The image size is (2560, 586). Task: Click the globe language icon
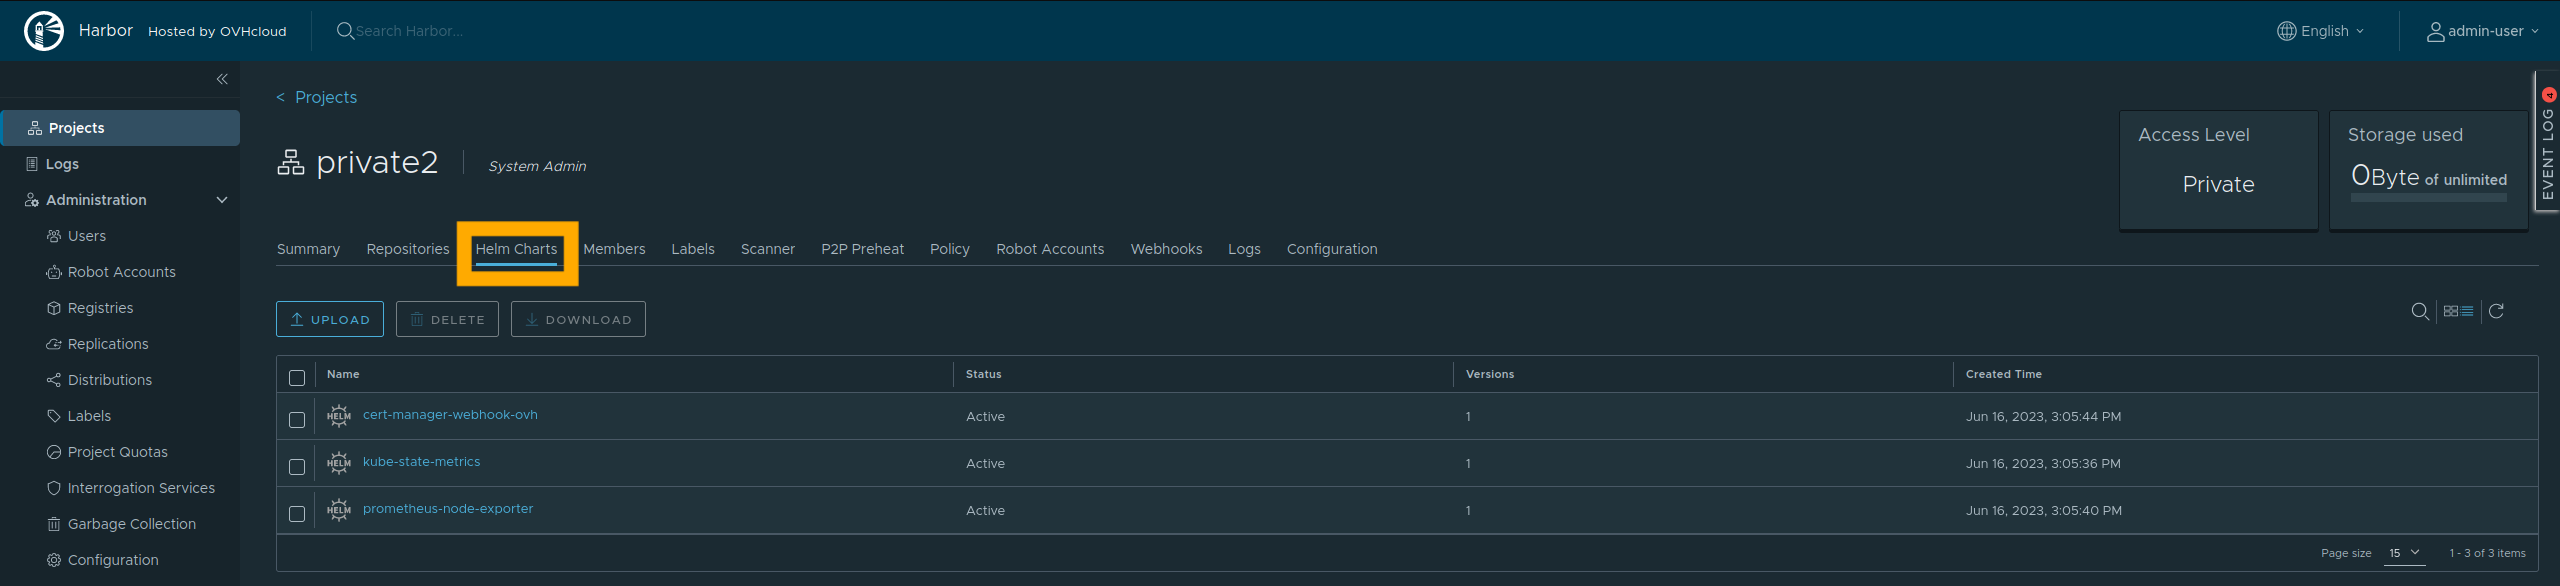coord(2287,31)
